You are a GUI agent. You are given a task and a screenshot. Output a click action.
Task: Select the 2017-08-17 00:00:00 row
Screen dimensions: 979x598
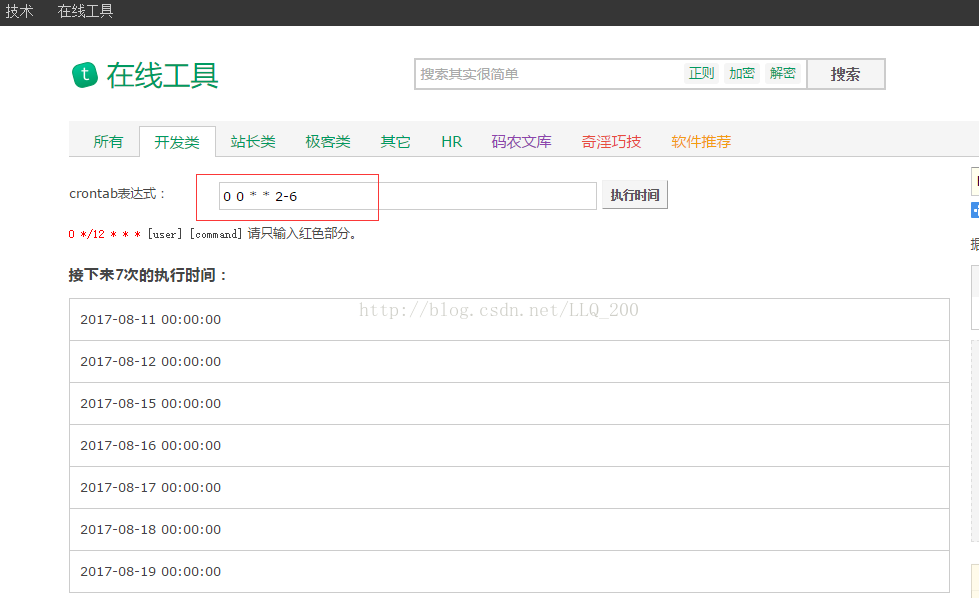point(509,488)
